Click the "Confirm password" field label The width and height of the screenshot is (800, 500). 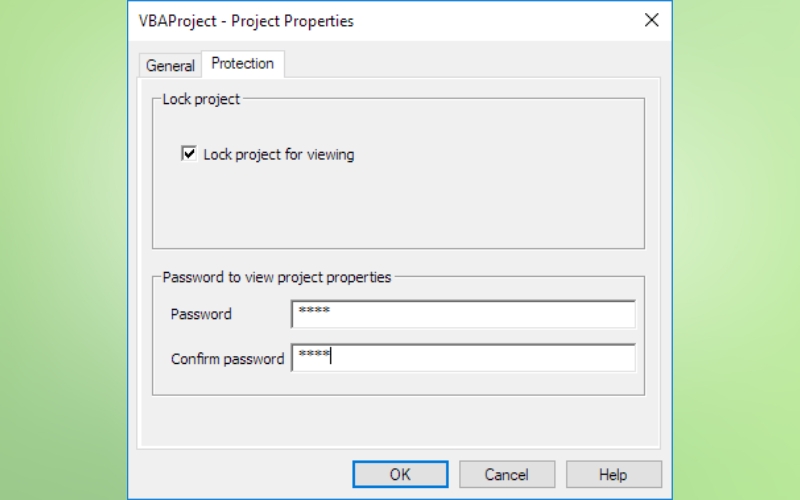click(227, 359)
